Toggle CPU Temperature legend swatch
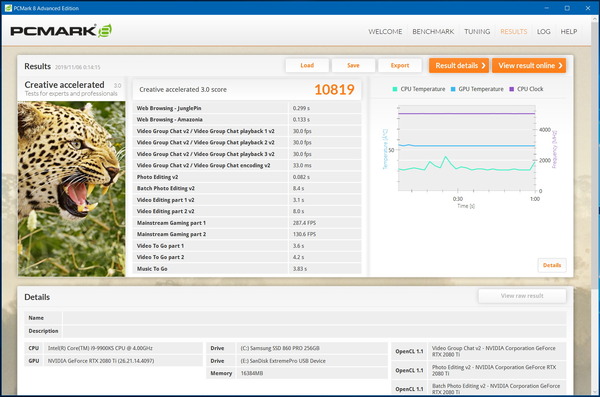The height and width of the screenshot is (397, 600). point(395,89)
